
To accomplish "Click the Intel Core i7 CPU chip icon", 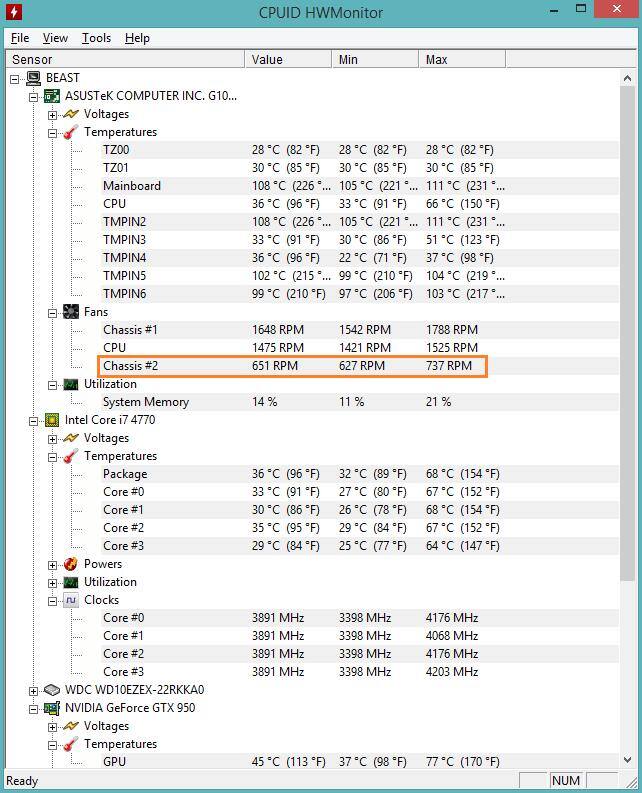I will pyautogui.click(x=52, y=420).
